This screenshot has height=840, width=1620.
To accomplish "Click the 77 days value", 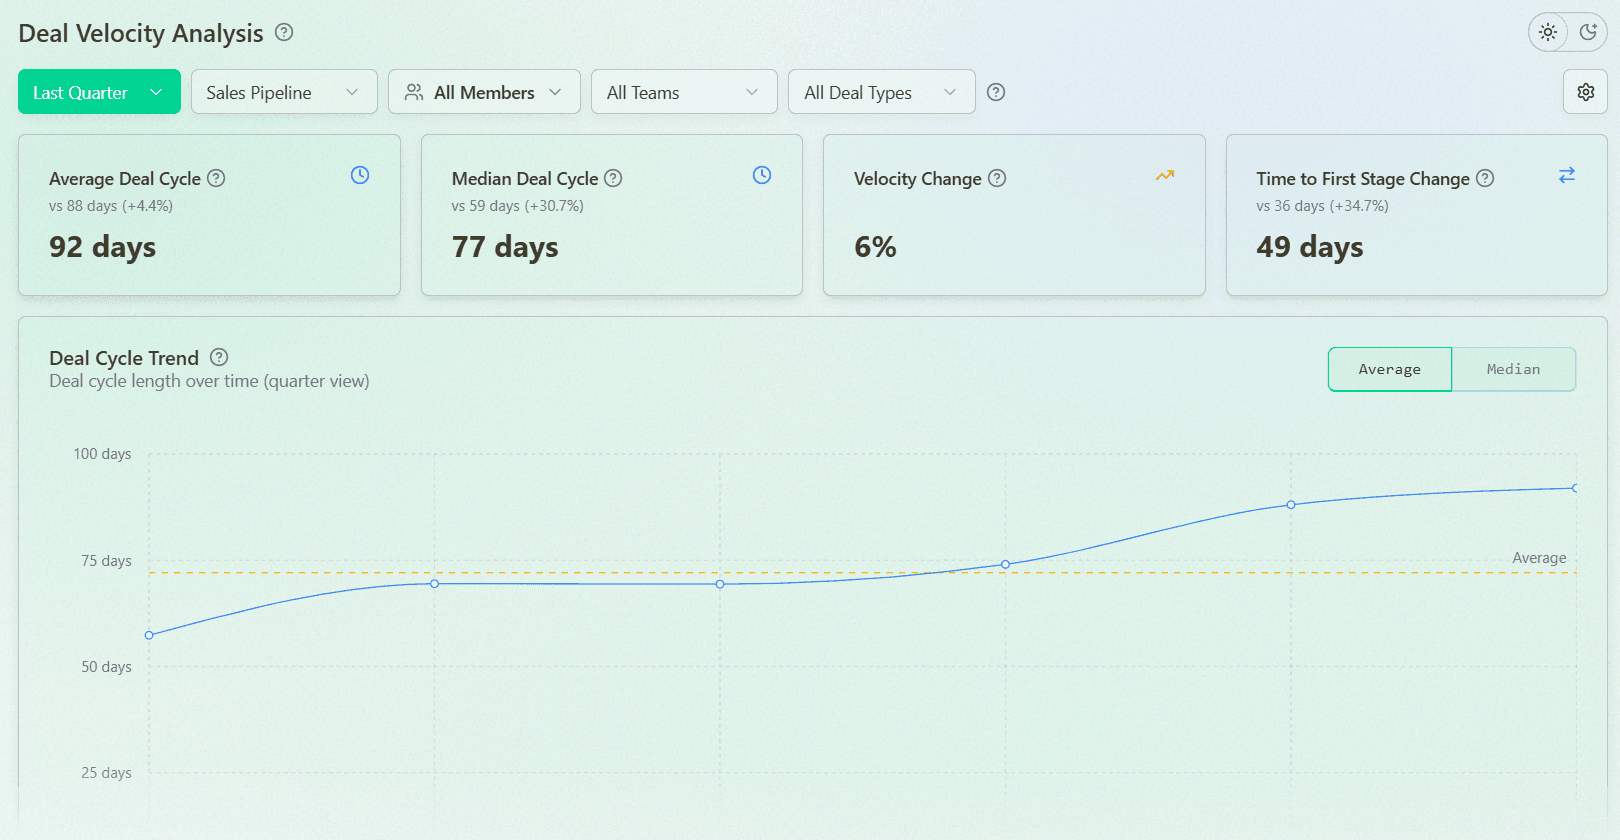I will coord(505,247).
